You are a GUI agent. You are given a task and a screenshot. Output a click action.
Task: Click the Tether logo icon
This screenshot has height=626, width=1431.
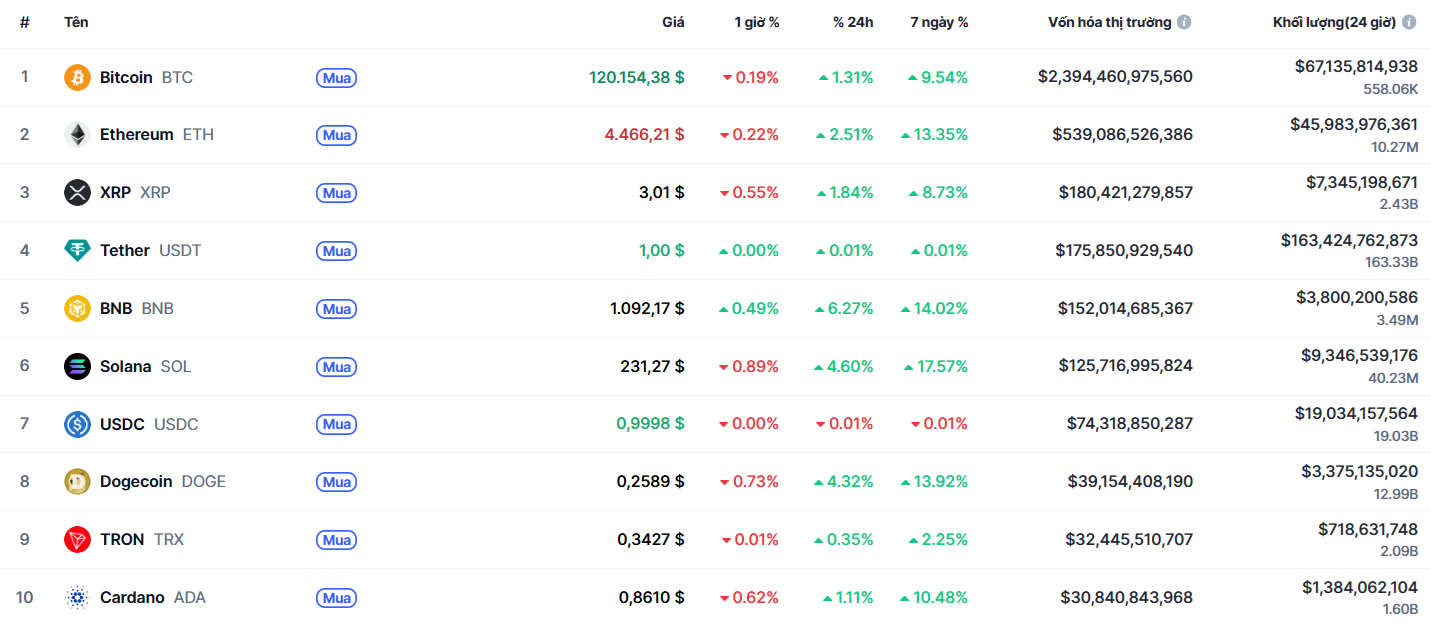[x=77, y=250]
